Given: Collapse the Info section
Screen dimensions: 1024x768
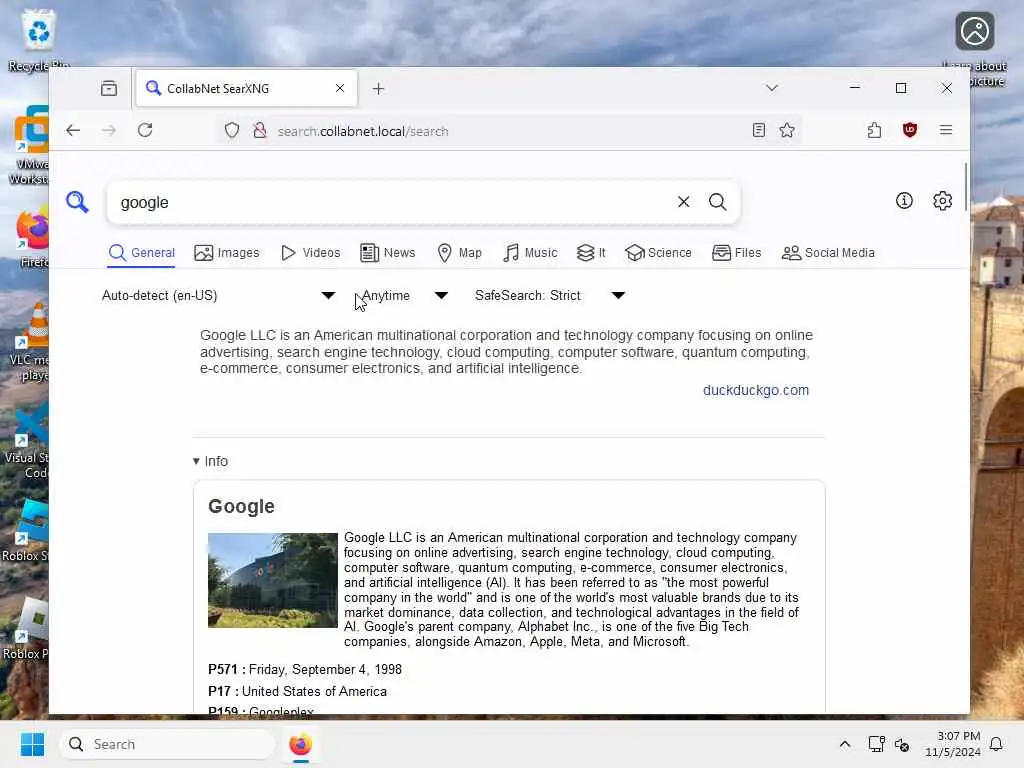Looking at the screenshot, I should point(210,461).
